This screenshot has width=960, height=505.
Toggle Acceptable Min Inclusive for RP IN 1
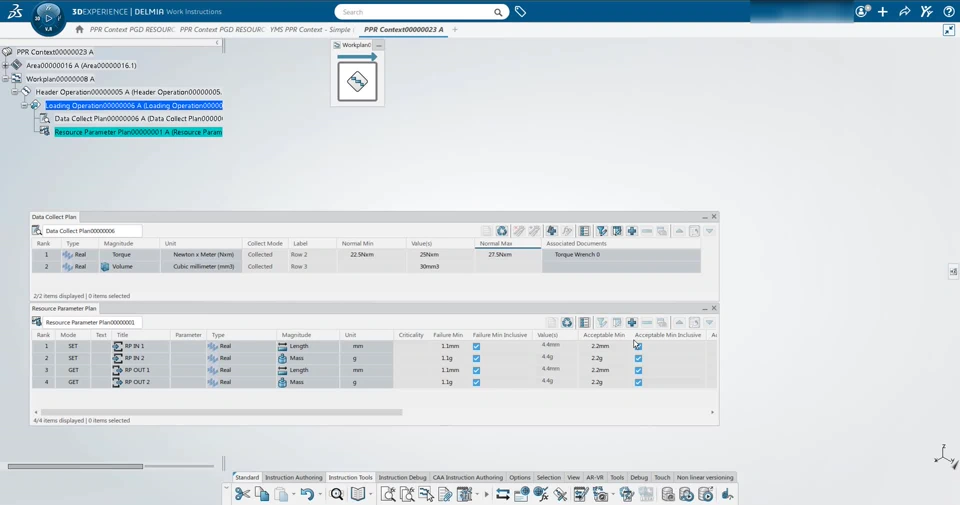pos(639,346)
